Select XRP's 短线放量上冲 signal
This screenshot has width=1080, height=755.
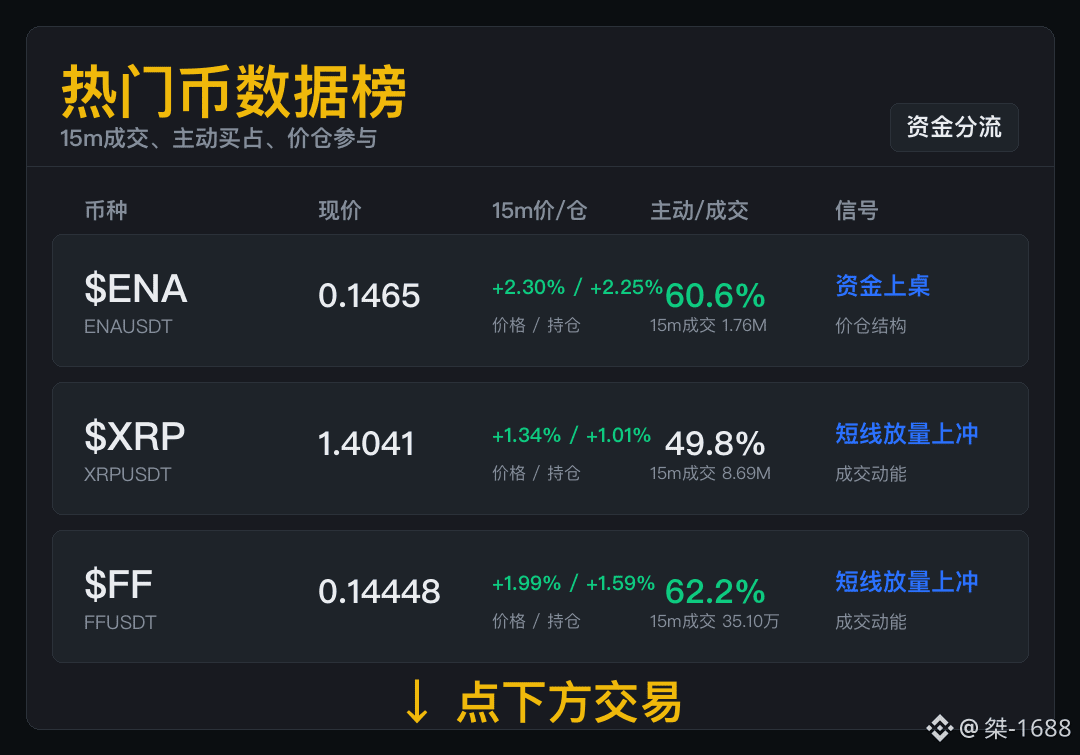(x=906, y=434)
